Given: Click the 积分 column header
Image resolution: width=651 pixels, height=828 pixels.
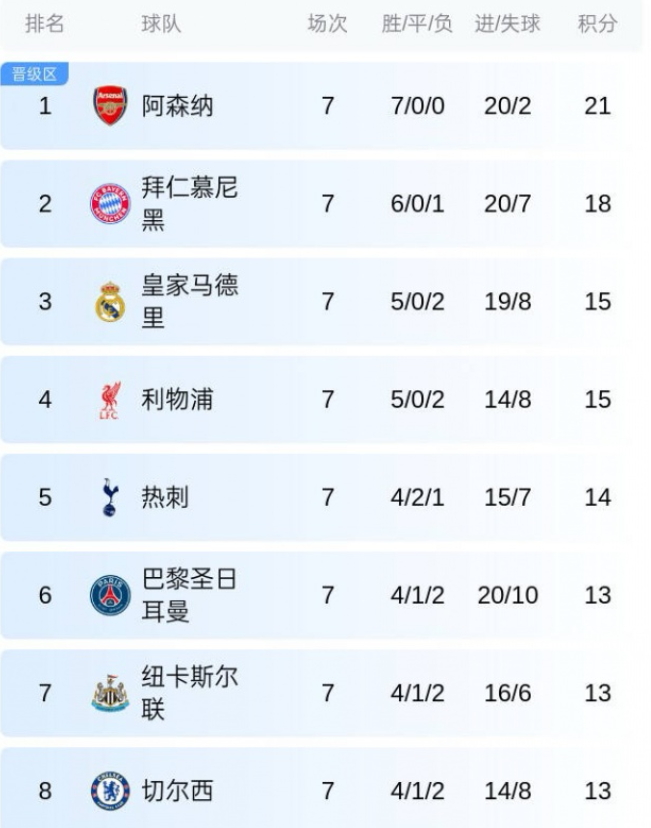Looking at the screenshot, I should point(597,24).
